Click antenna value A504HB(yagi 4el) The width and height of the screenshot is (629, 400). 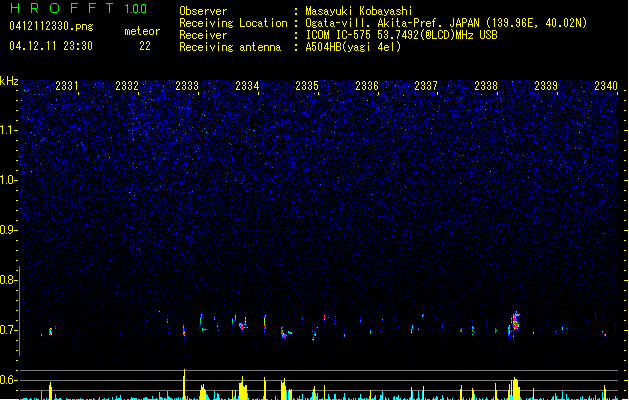pyautogui.click(x=353, y=47)
